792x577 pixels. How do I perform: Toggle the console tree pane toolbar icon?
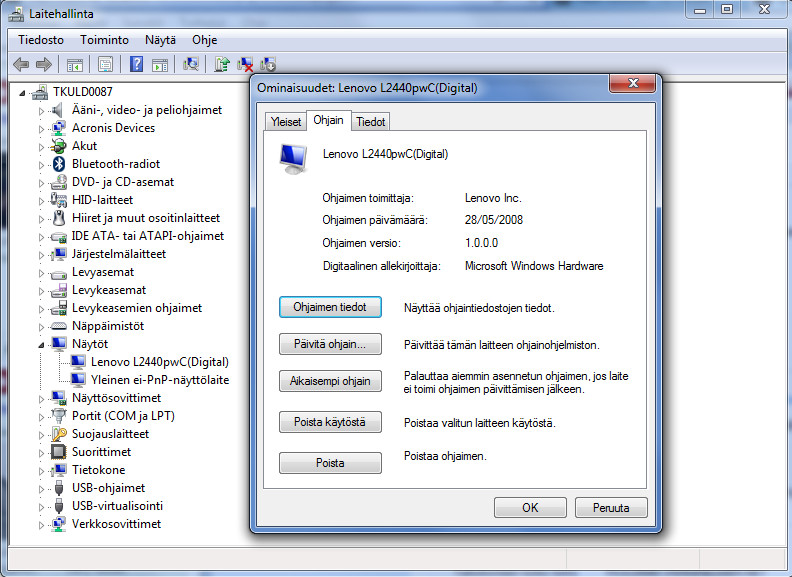pos(75,65)
